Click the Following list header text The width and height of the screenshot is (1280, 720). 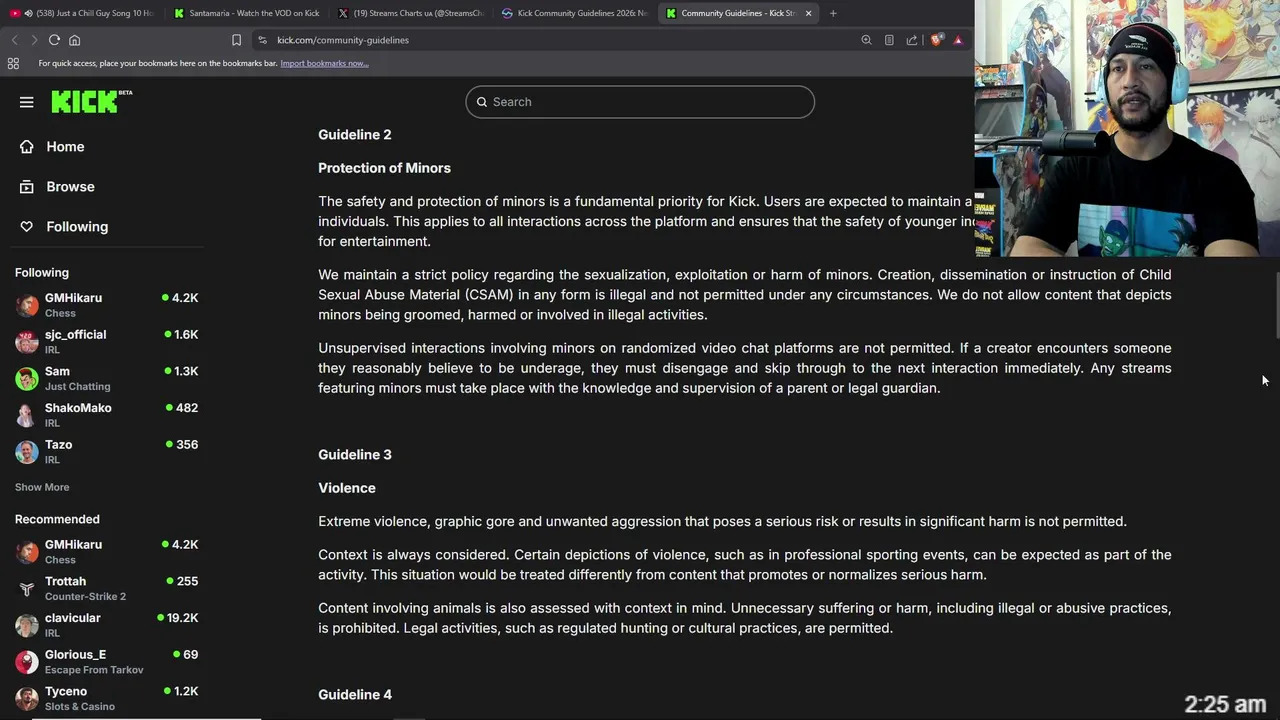[x=42, y=272]
